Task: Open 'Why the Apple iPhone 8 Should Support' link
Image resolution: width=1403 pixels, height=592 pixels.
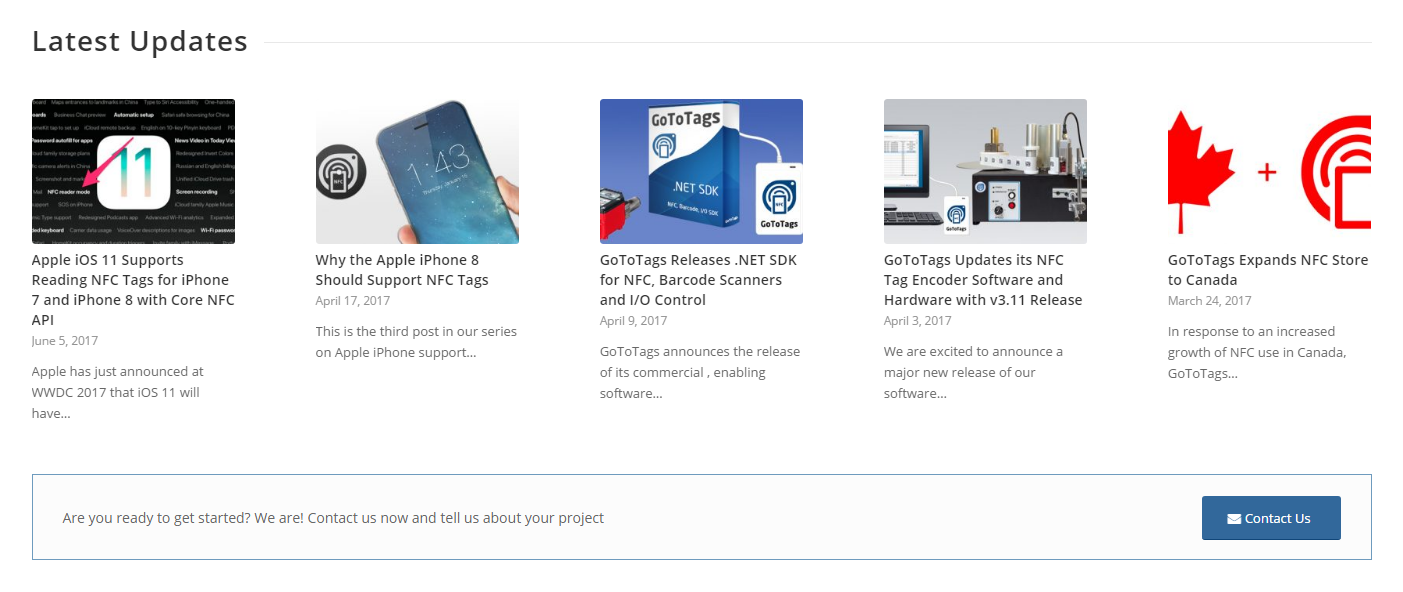Action: tap(402, 270)
